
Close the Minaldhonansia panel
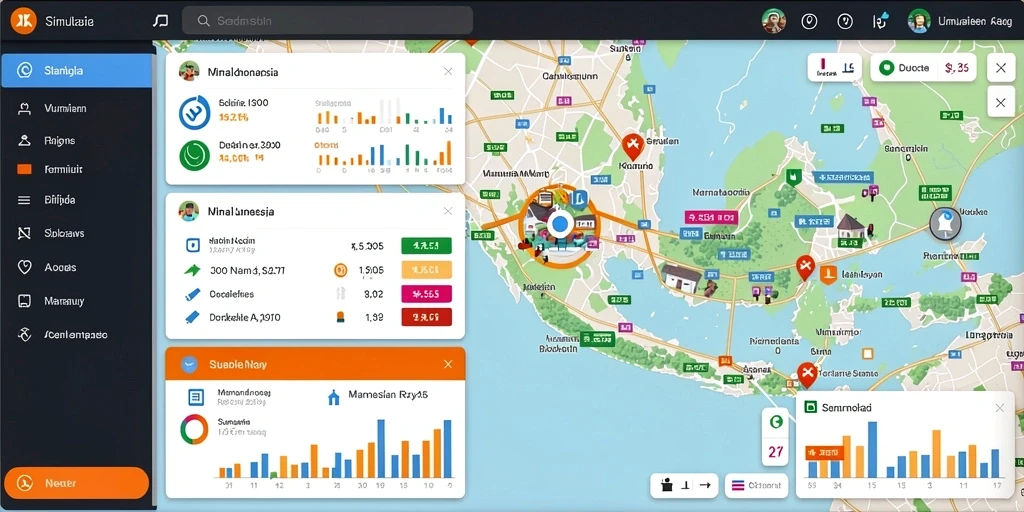tap(448, 72)
